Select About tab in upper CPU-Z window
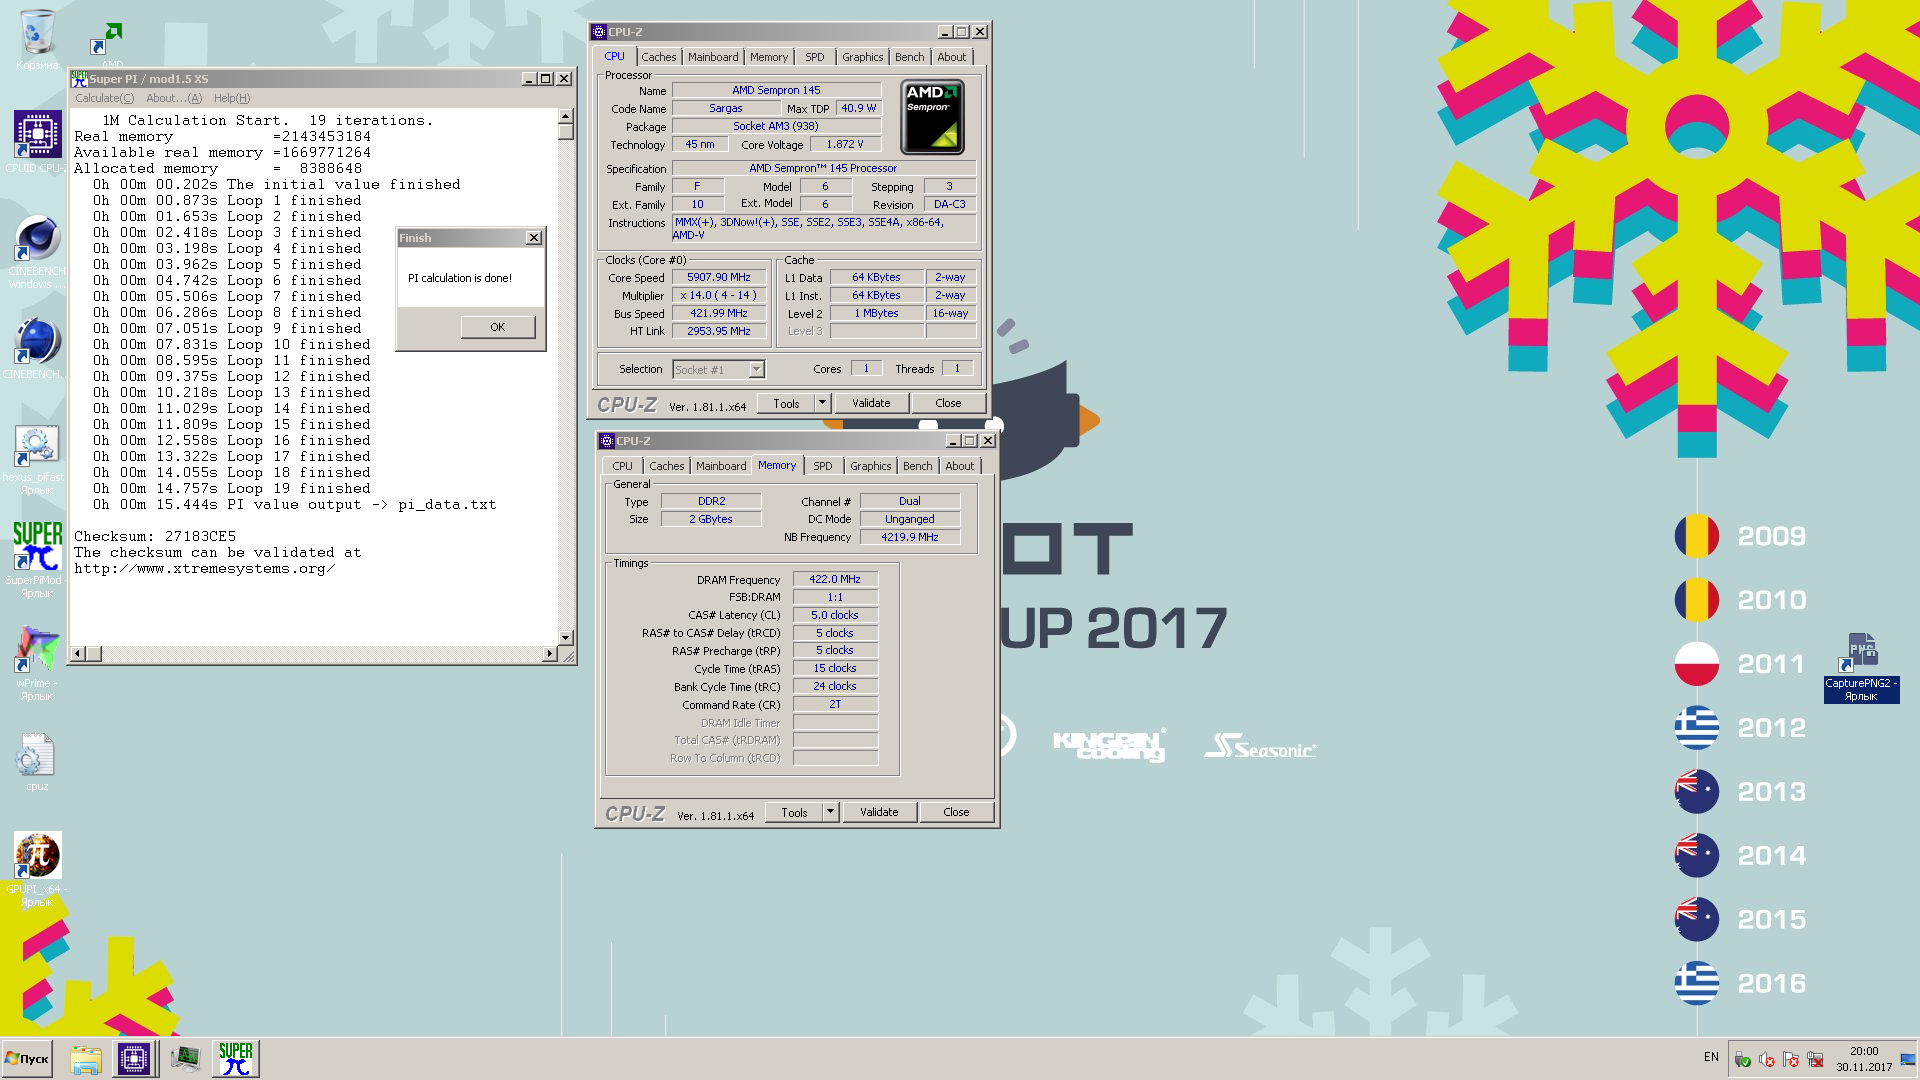1920x1080 pixels. [x=952, y=57]
